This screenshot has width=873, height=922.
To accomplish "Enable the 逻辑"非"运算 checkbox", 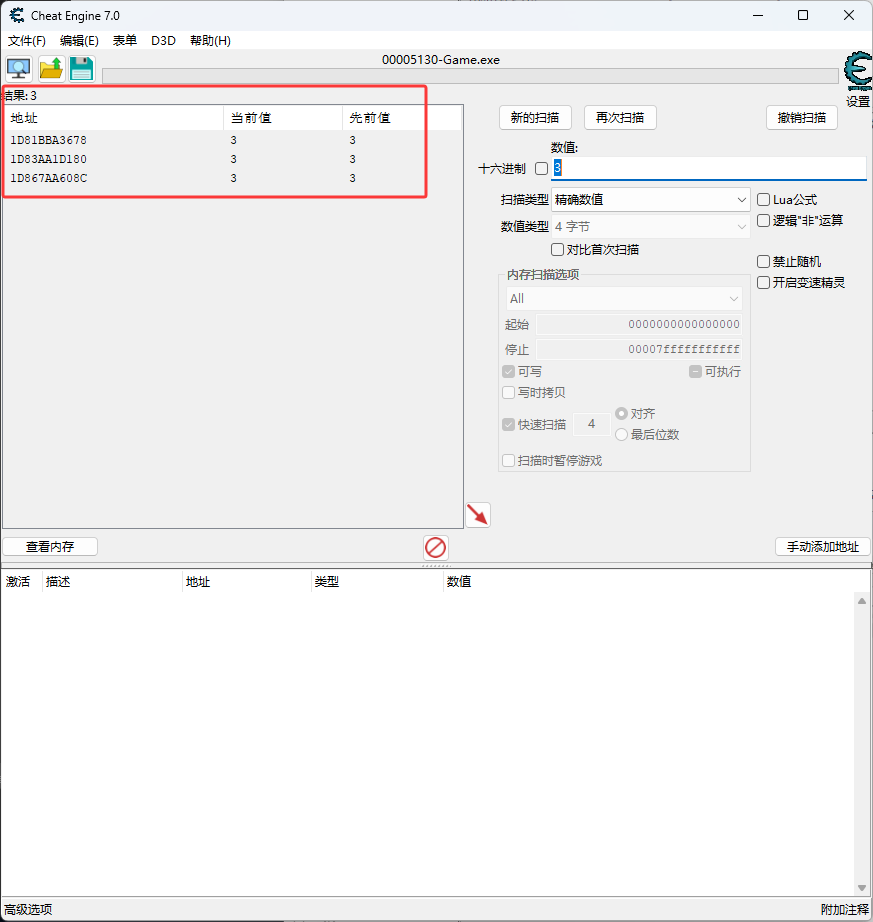I will 763,221.
